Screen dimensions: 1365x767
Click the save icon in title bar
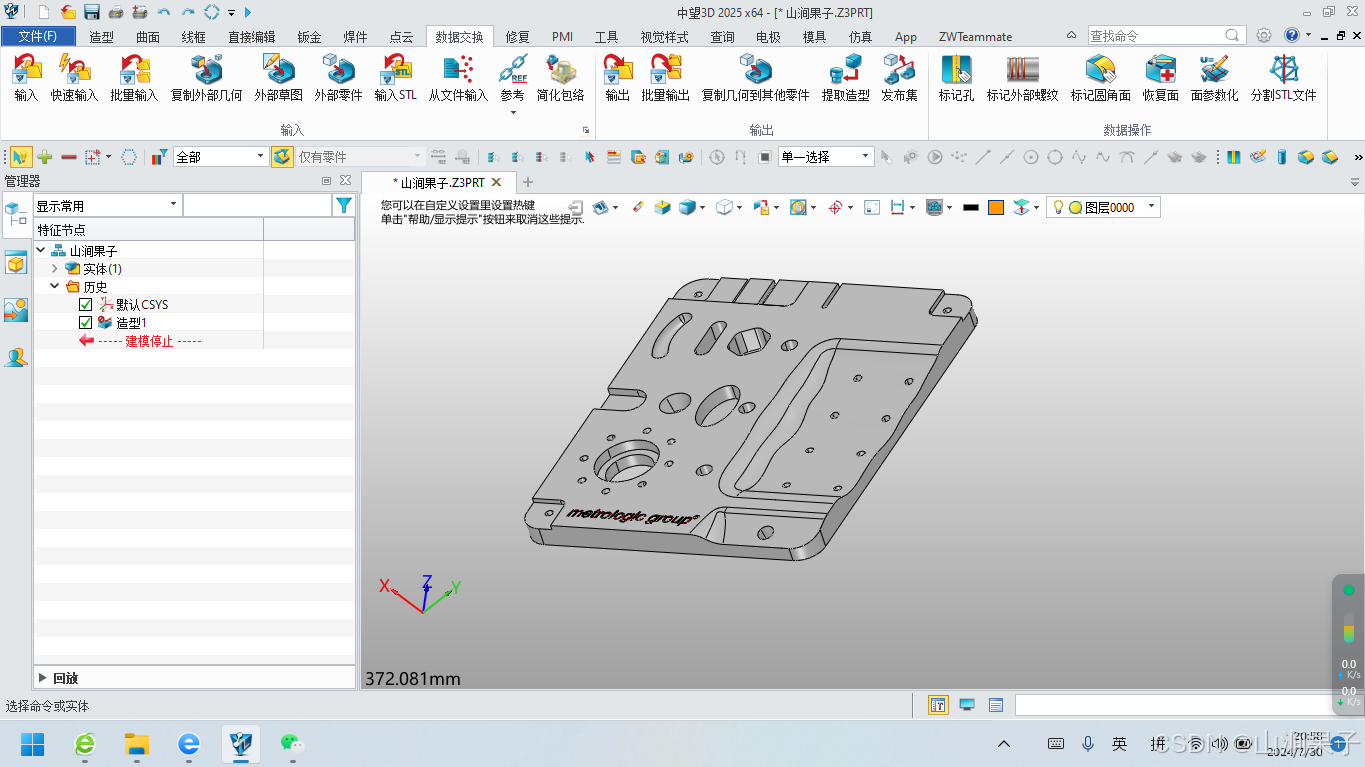pyautogui.click(x=91, y=12)
